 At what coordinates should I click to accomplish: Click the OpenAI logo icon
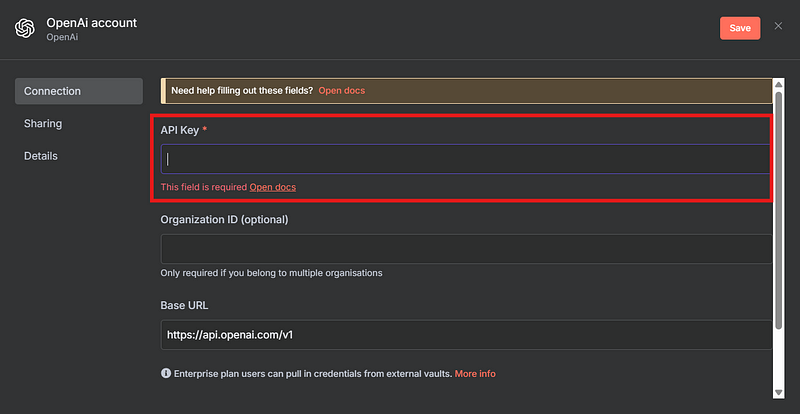[x=24, y=28]
